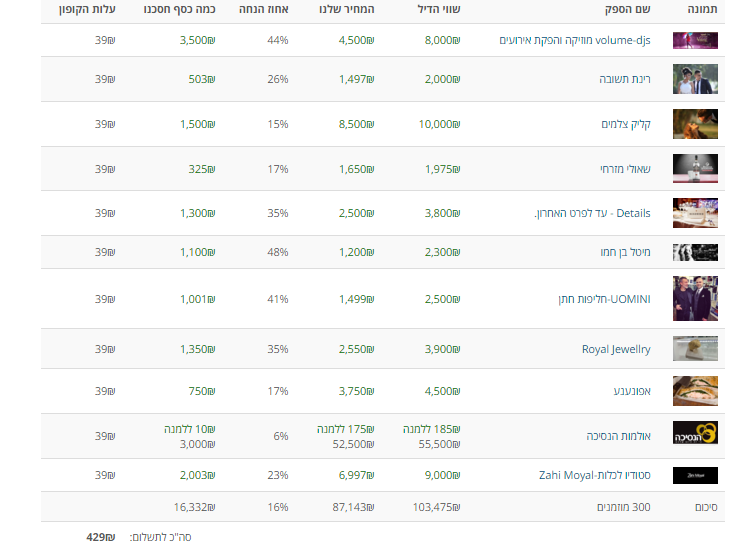
Task: Select the 6% discount cell
Action: 280,436
